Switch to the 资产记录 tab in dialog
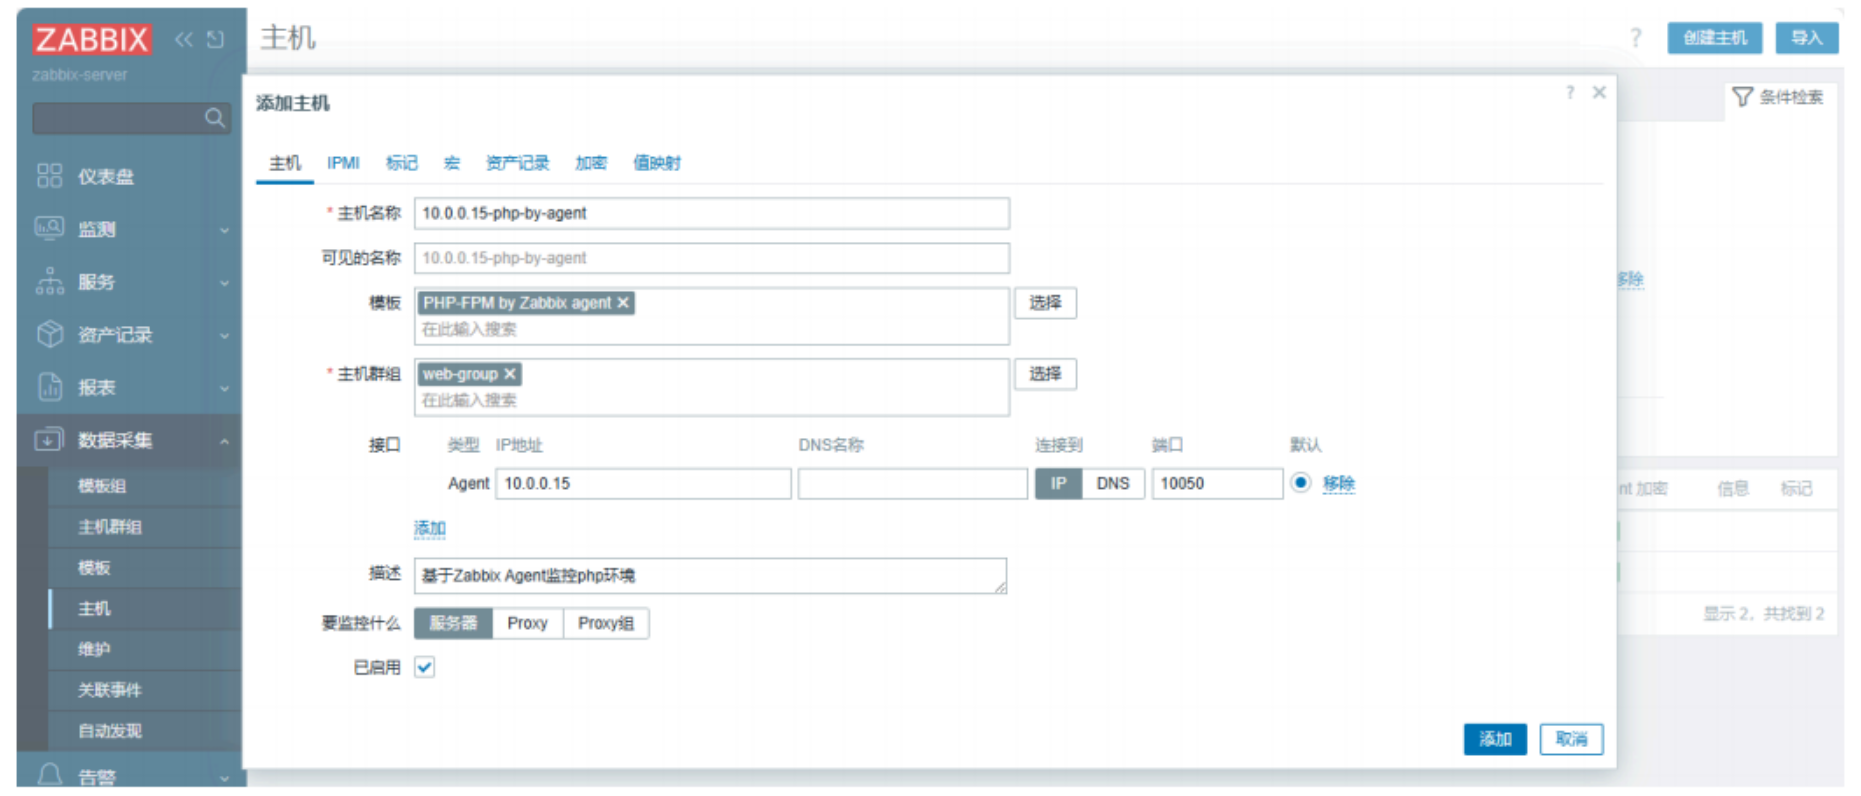 (517, 163)
